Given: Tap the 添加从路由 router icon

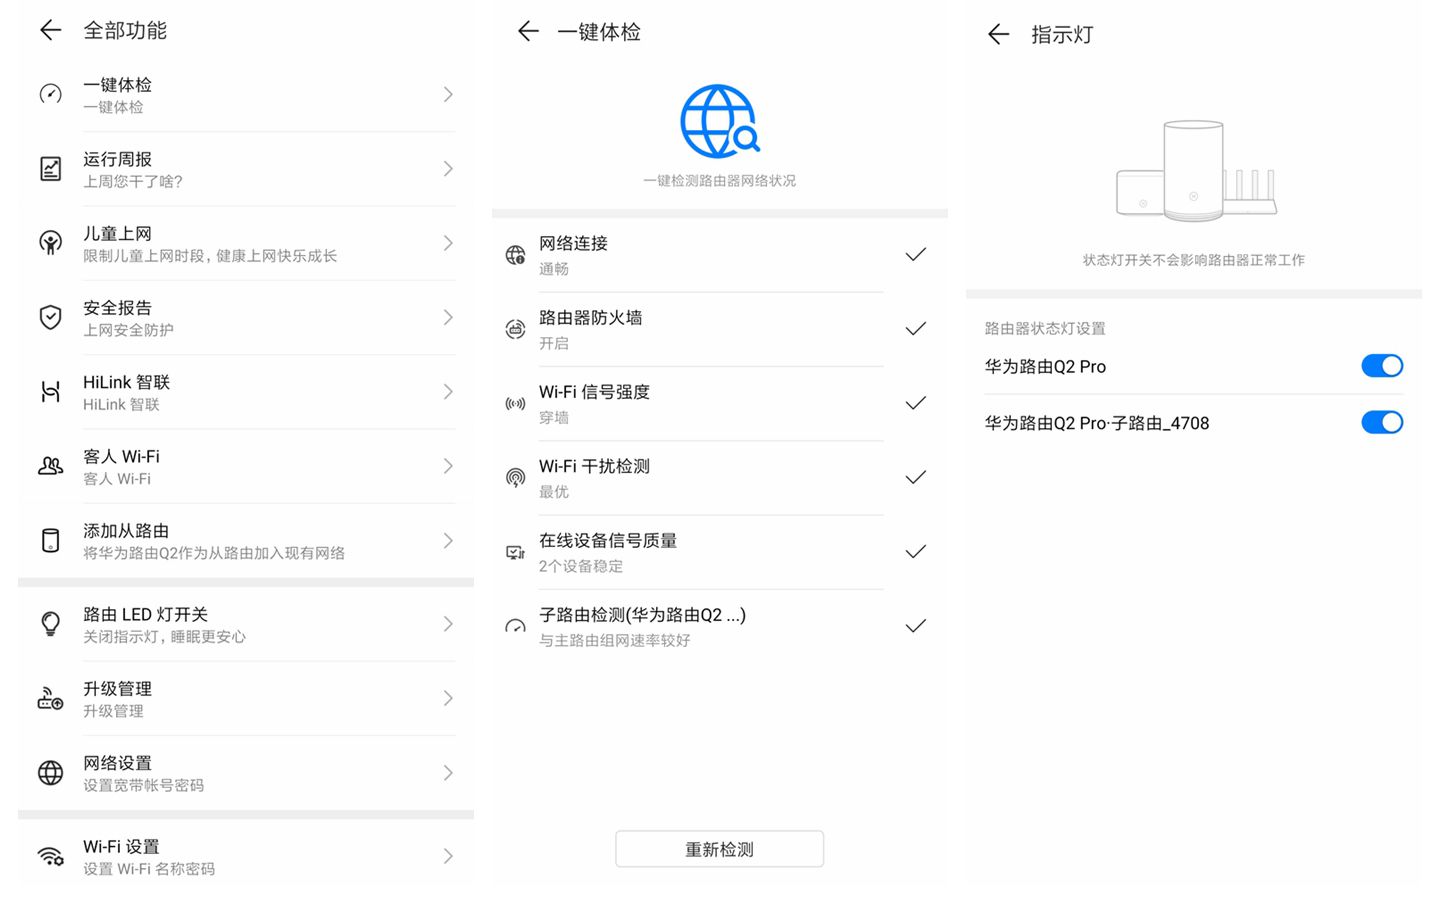Looking at the screenshot, I should click(x=50, y=540).
